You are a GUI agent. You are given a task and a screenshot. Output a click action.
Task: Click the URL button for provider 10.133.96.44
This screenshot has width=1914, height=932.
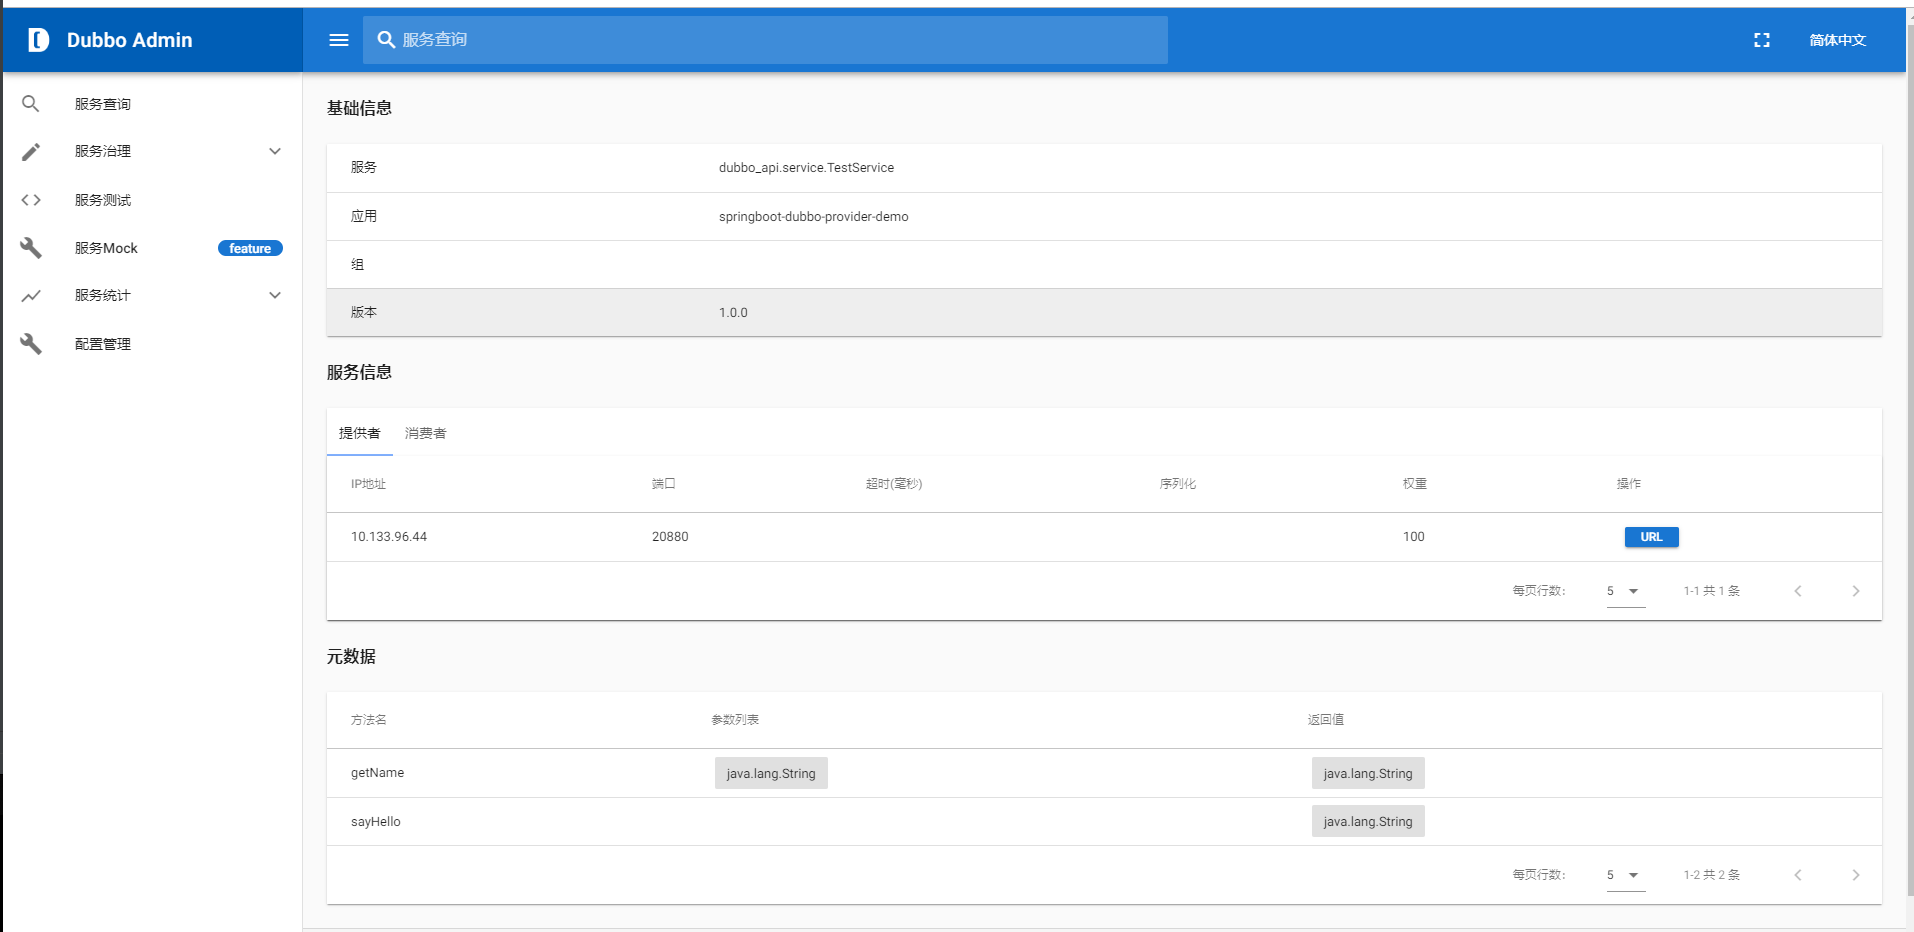pyautogui.click(x=1651, y=537)
